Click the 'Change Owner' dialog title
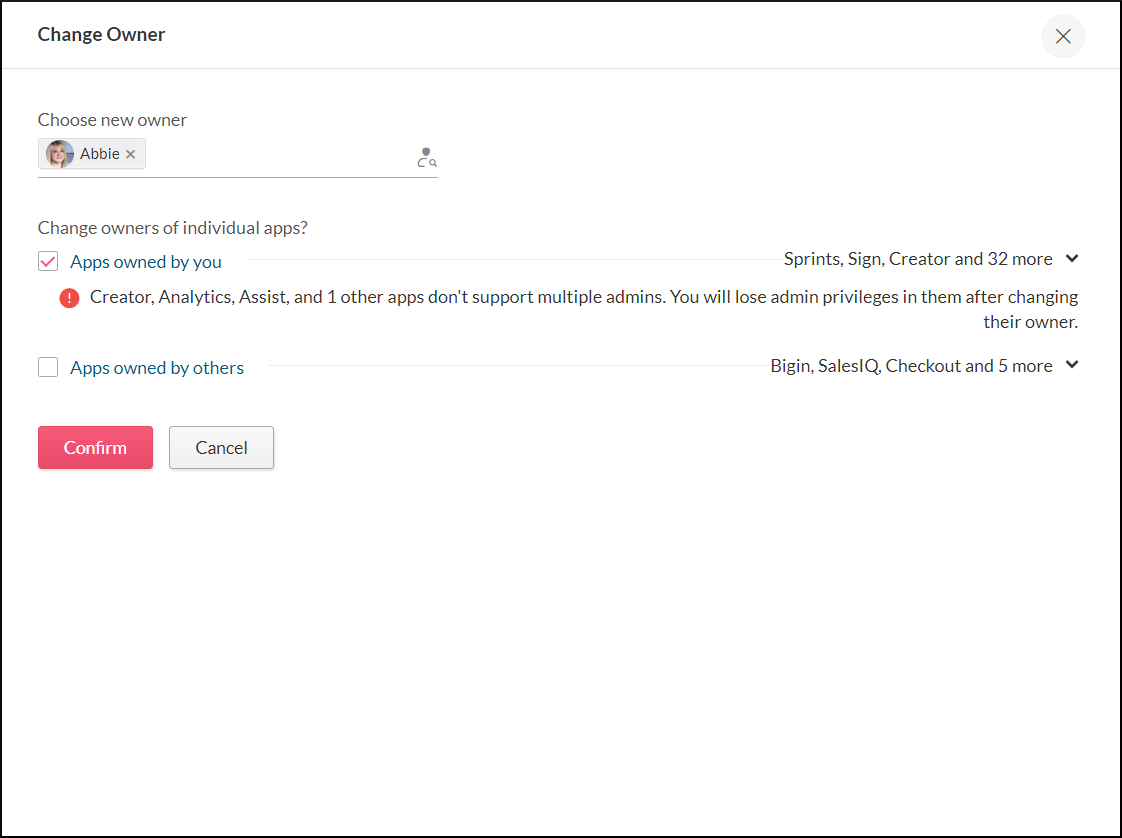Image resolution: width=1122 pixels, height=838 pixels. pyautogui.click(x=101, y=34)
